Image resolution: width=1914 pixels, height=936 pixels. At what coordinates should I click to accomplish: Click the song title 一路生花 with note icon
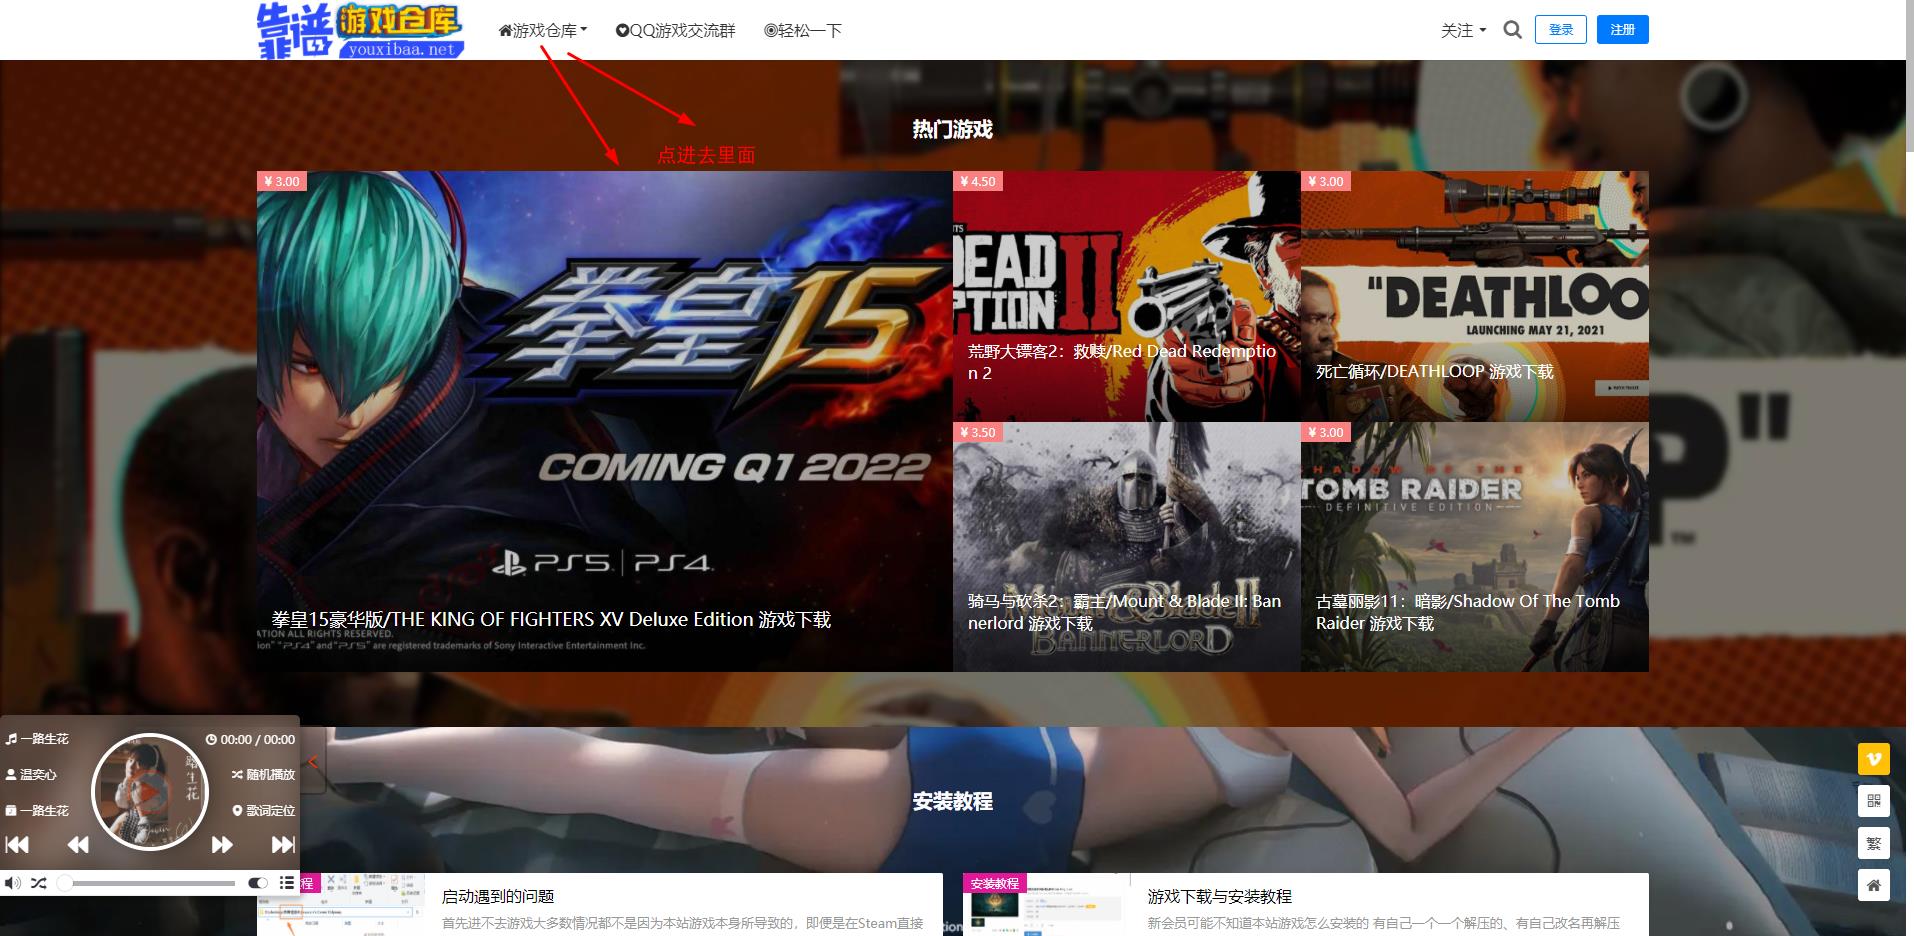[x=37, y=739]
